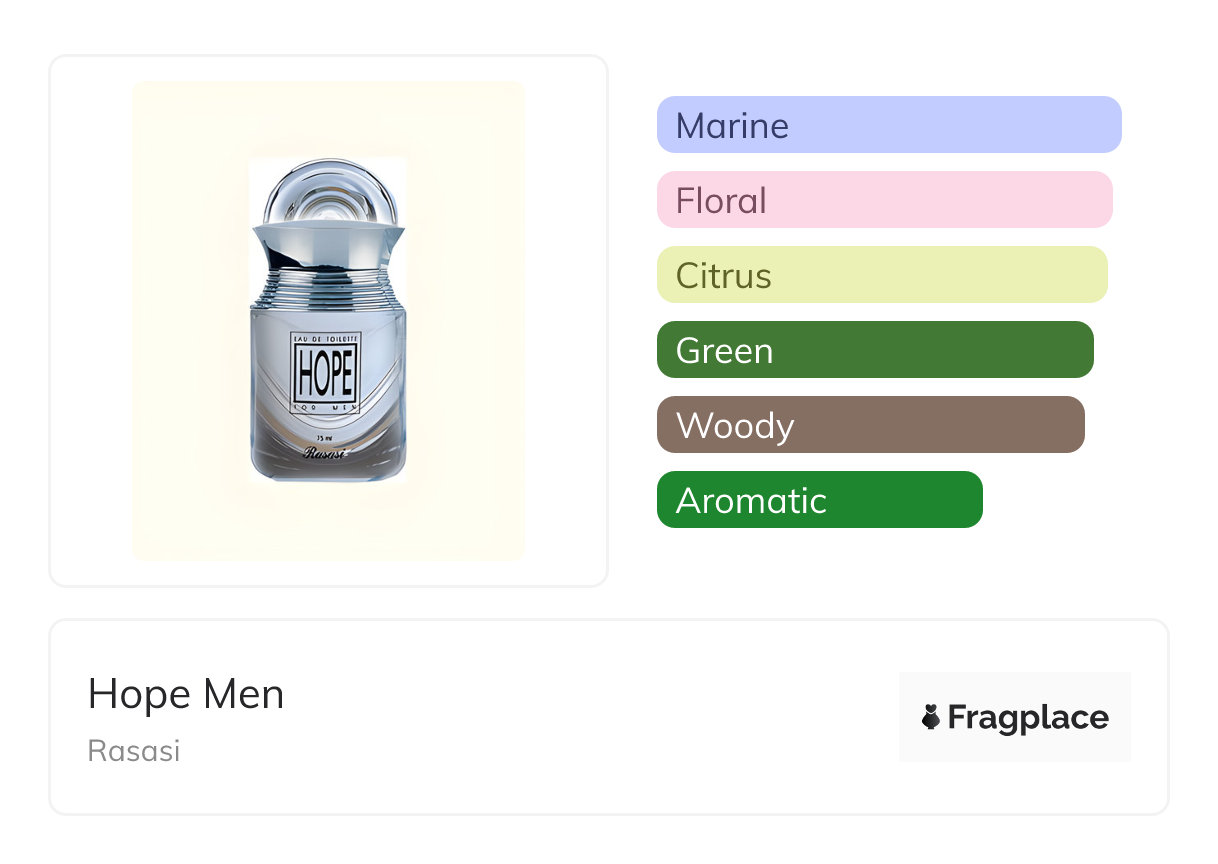Choose the pink Floral accord bar
Screen dimensions: 1218x864
click(x=884, y=200)
